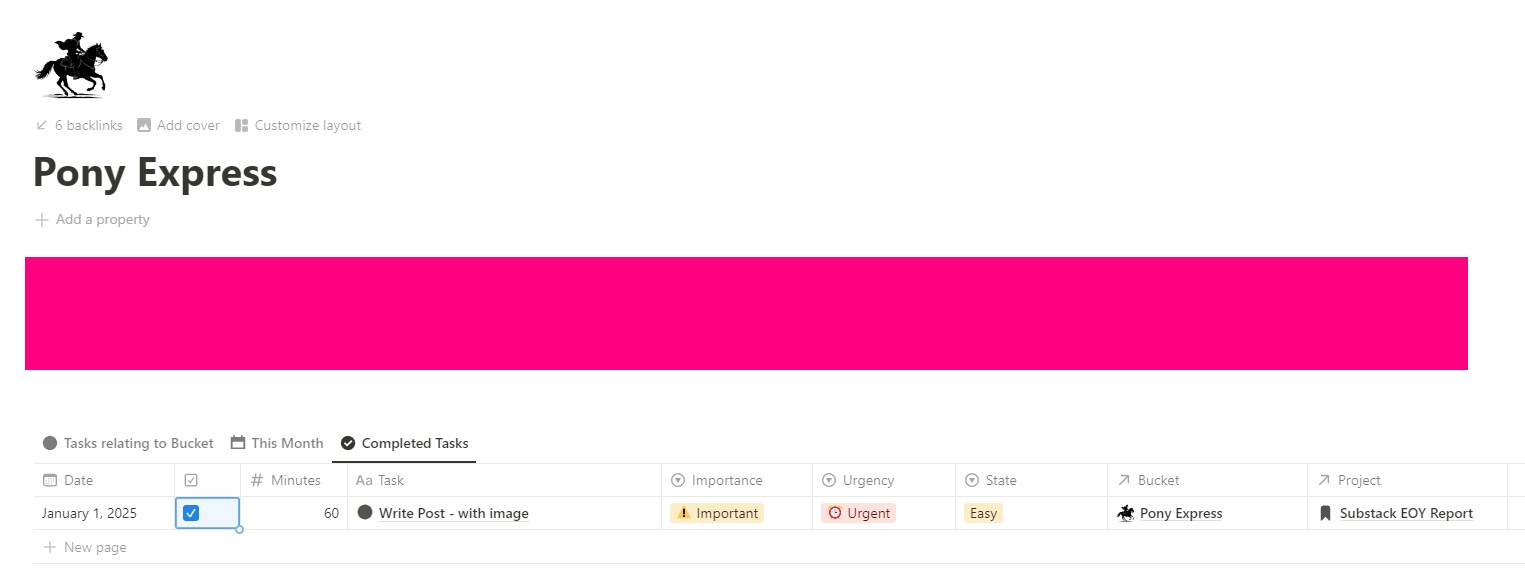1525x568 pixels.
Task: Click the hash icon in Minutes header
Action: [257, 480]
